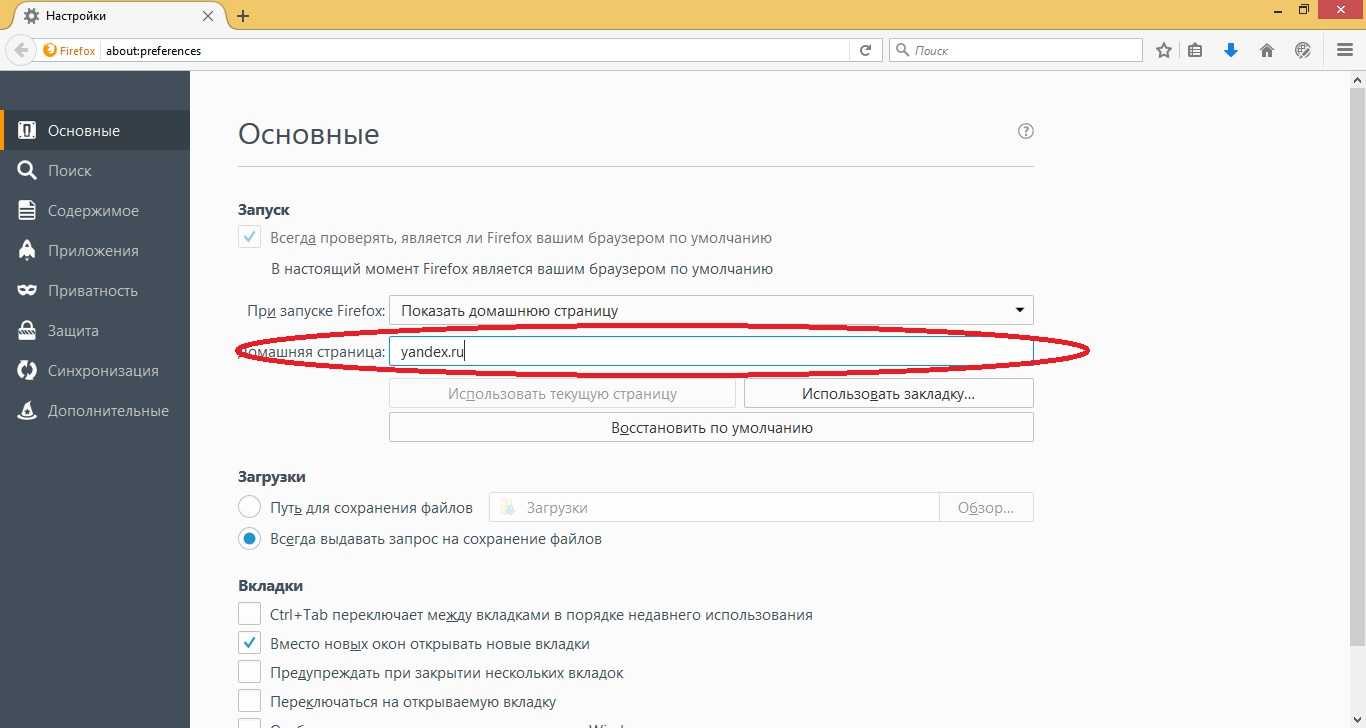Click the Home toolbar icon
This screenshot has height=728, width=1366.
[1267, 50]
